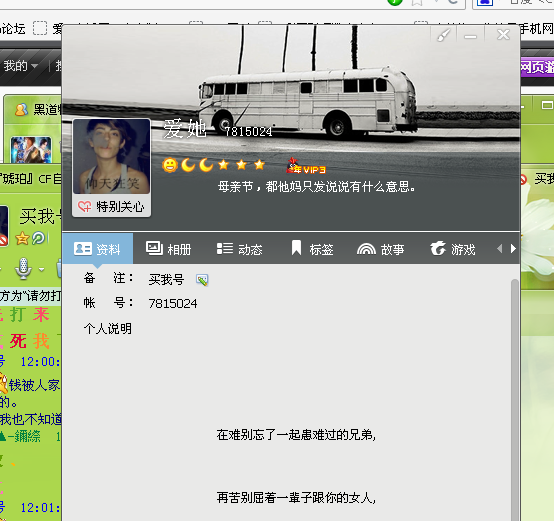
Task: Open the 我的 dropdown in browser
Action: tap(20, 66)
